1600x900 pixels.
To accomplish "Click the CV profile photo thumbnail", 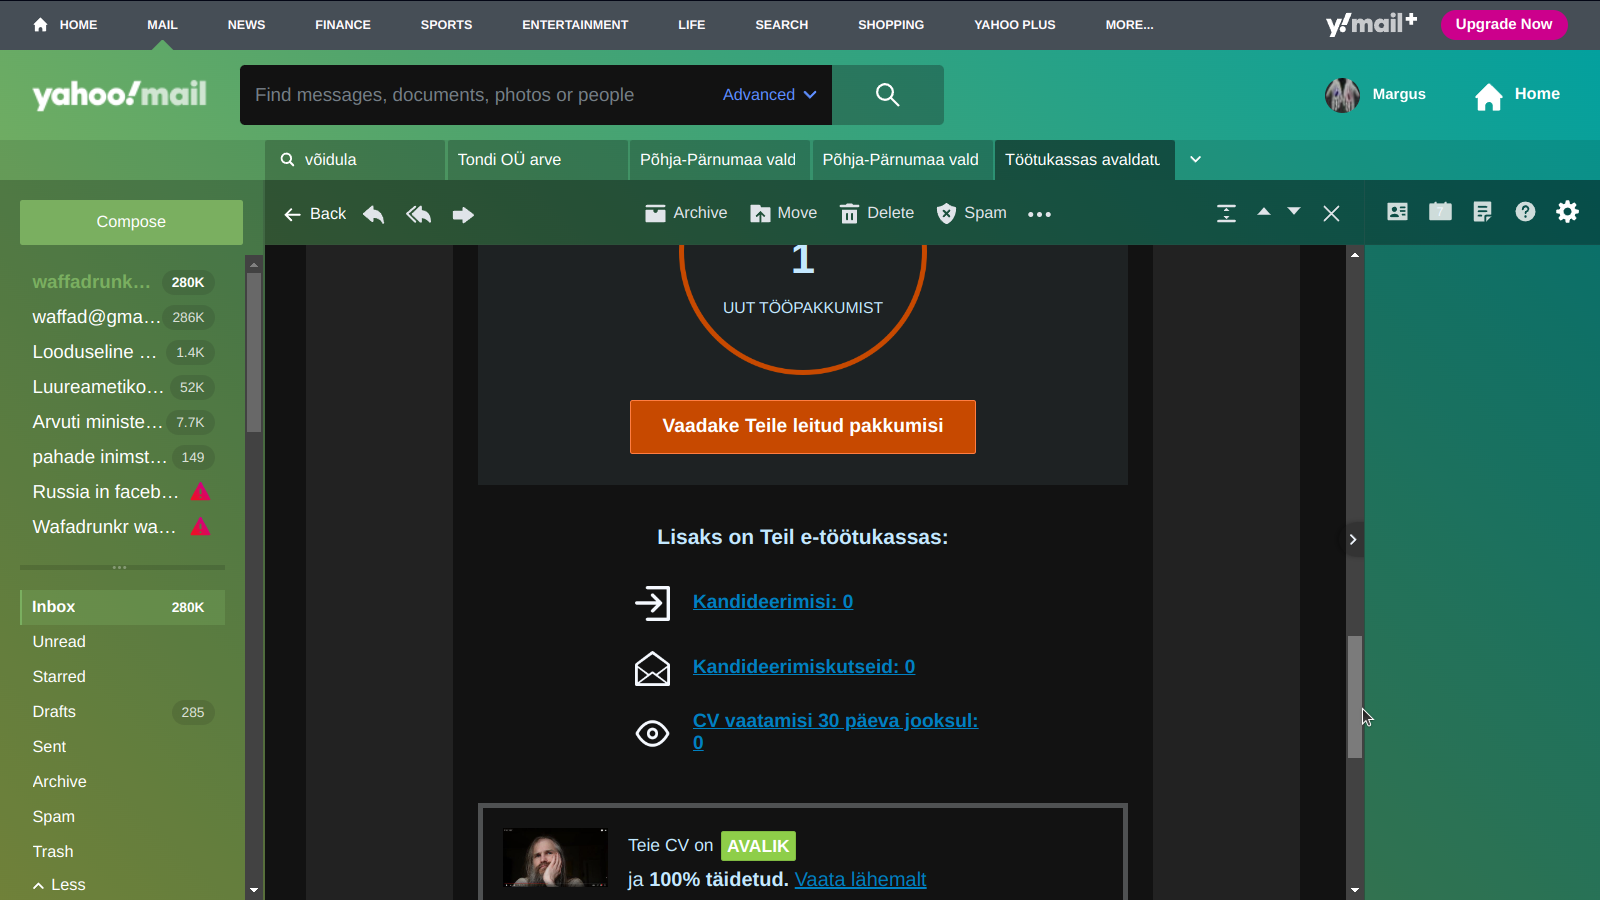I will click(x=555, y=858).
